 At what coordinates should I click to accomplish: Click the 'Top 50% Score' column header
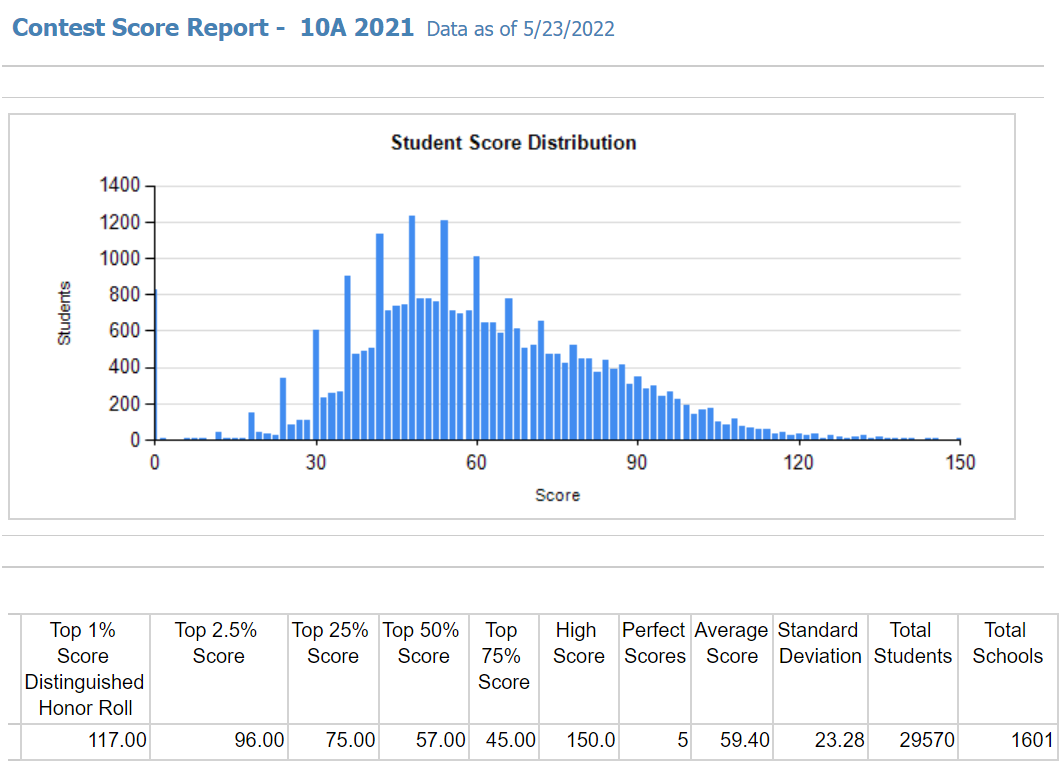423,669
